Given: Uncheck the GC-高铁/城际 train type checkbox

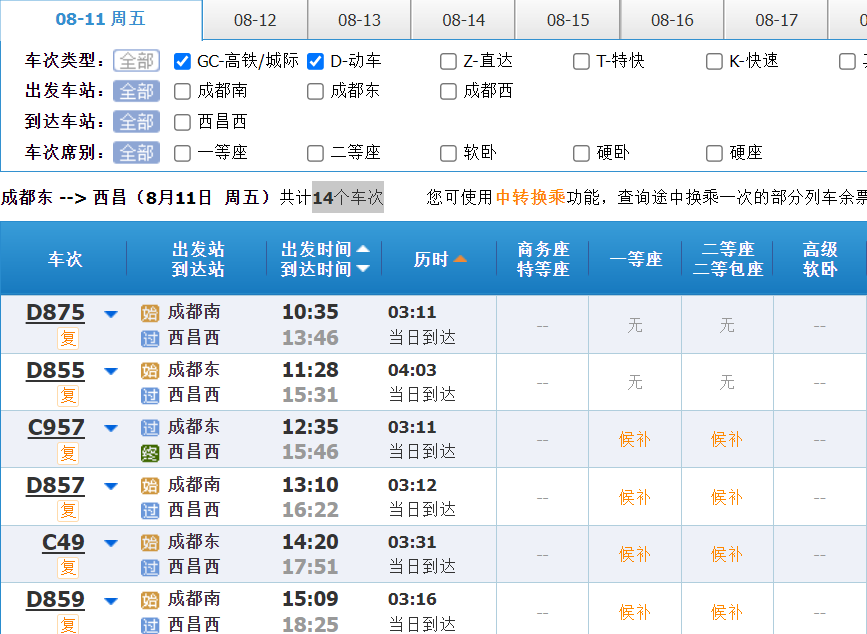Looking at the screenshot, I should click(x=182, y=61).
